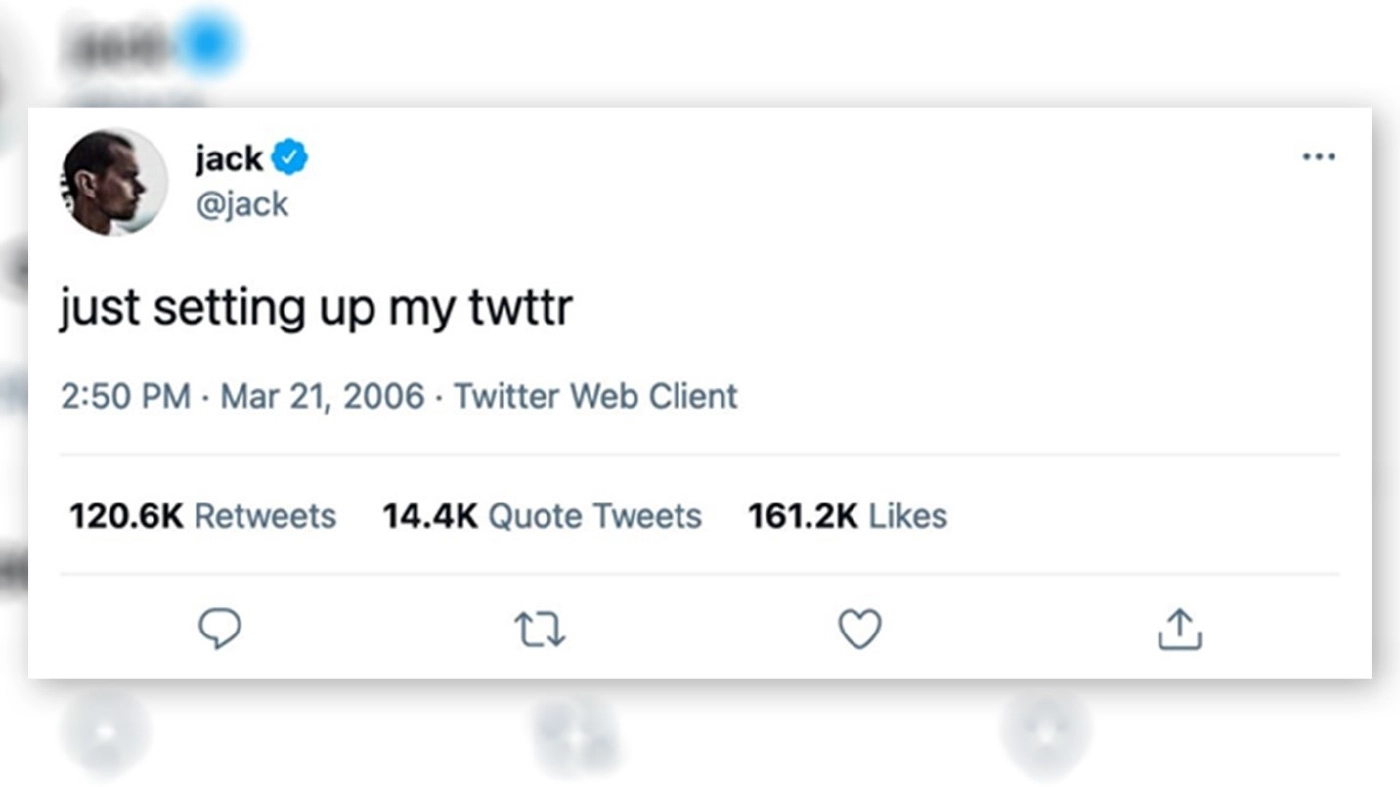Click the reply speech bubble icon
The width and height of the screenshot is (1400, 787).
click(x=219, y=629)
